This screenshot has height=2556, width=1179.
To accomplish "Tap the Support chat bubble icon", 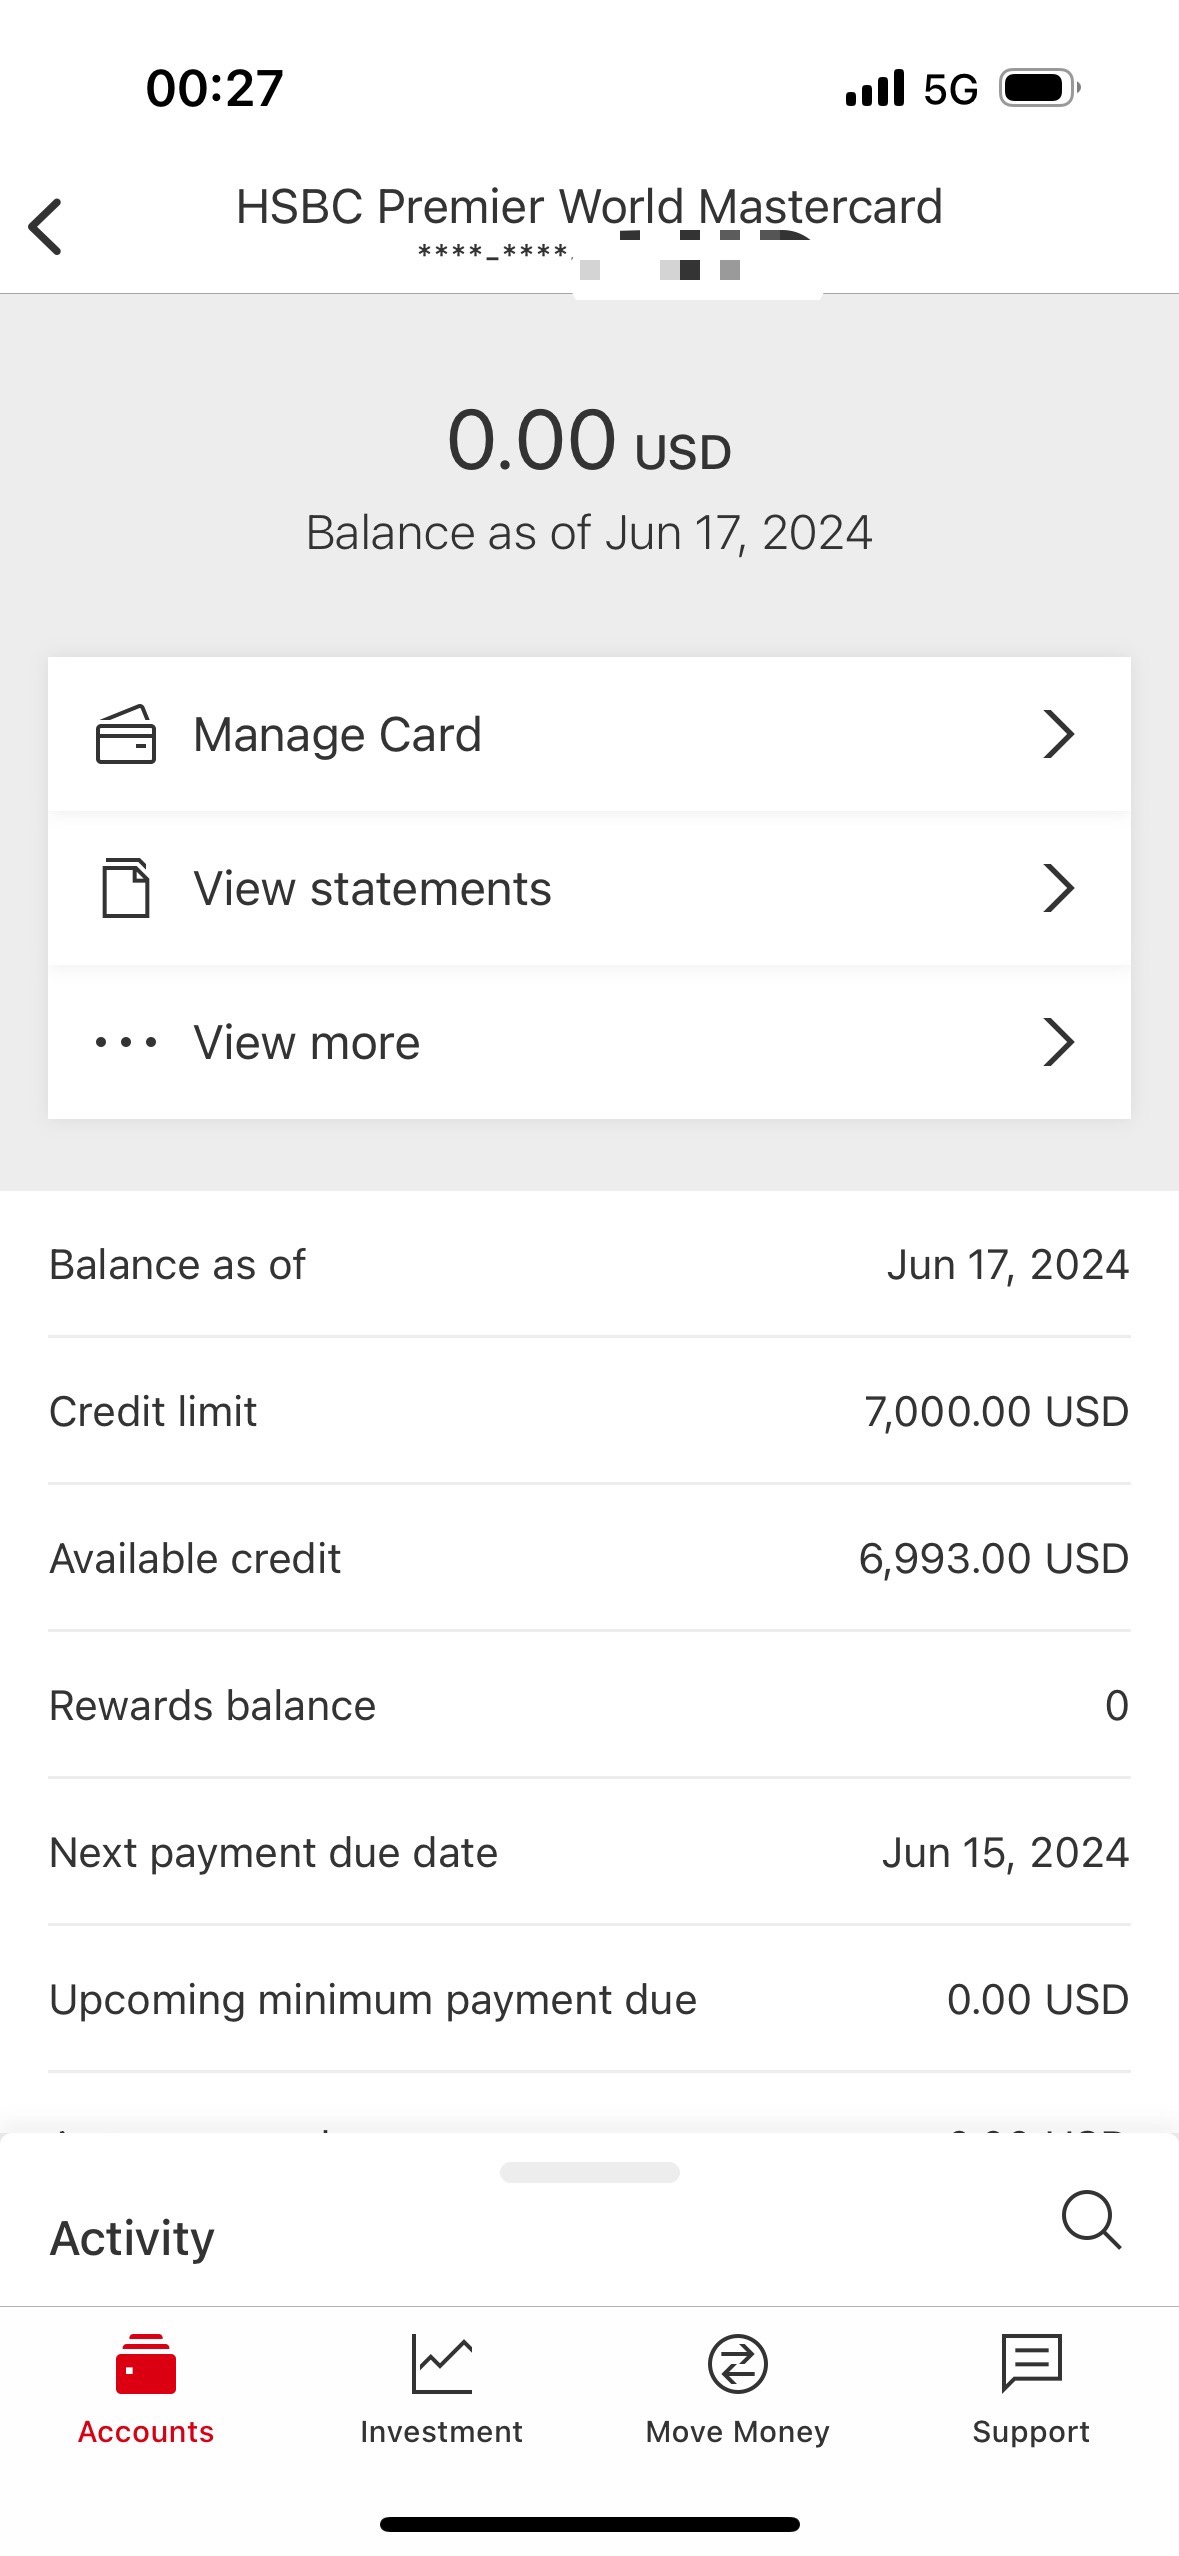I will [1031, 2363].
